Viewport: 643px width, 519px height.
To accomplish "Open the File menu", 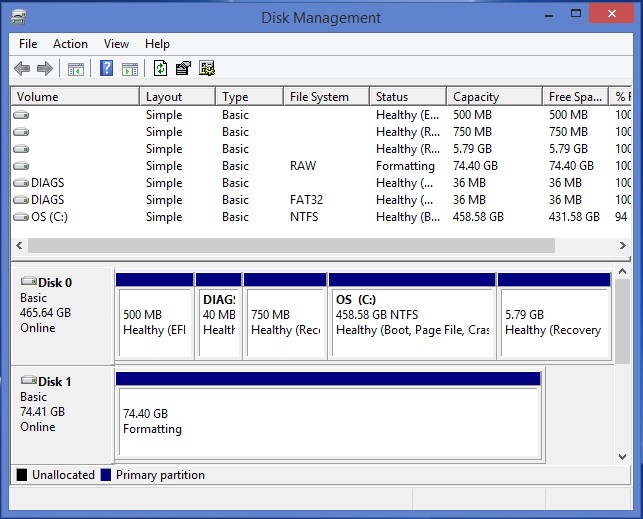I will tap(28, 44).
